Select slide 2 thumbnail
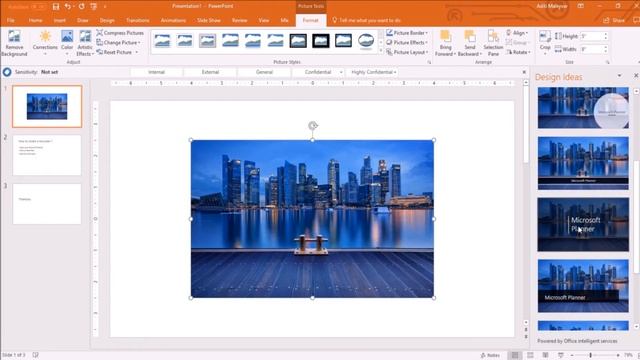 pyautogui.click(x=47, y=156)
